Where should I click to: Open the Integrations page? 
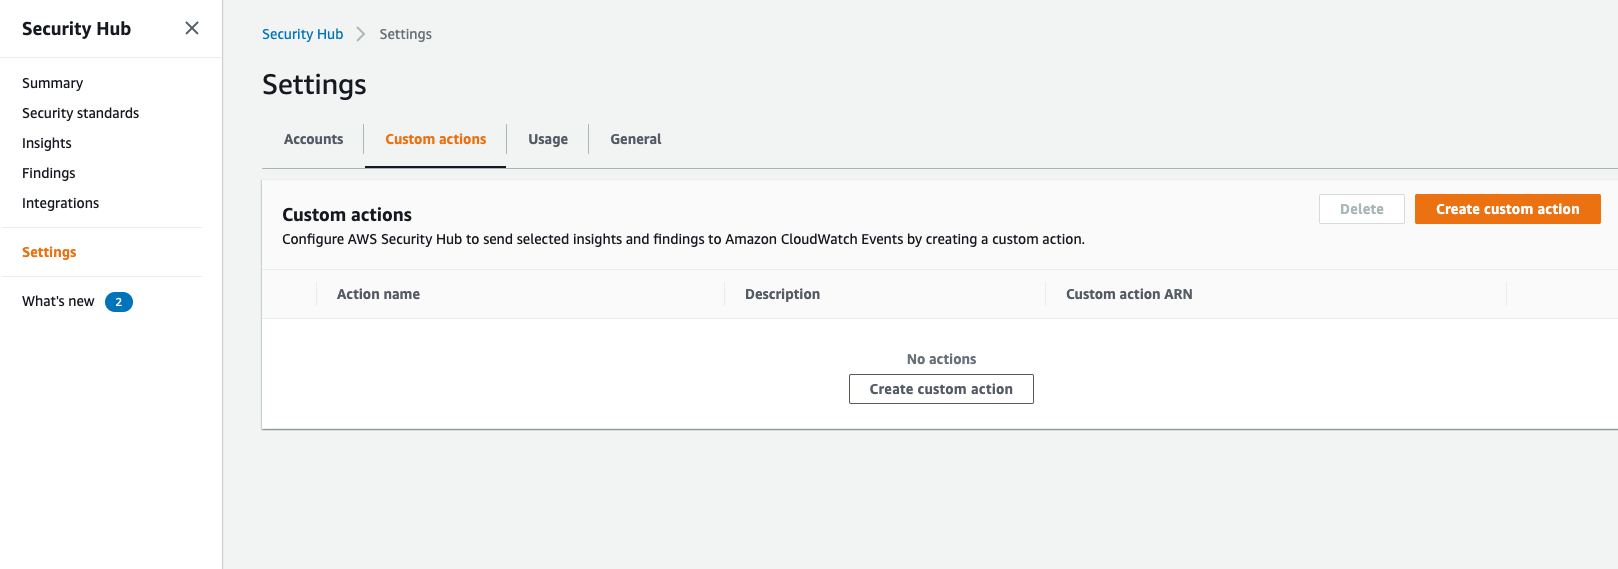(60, 203)
